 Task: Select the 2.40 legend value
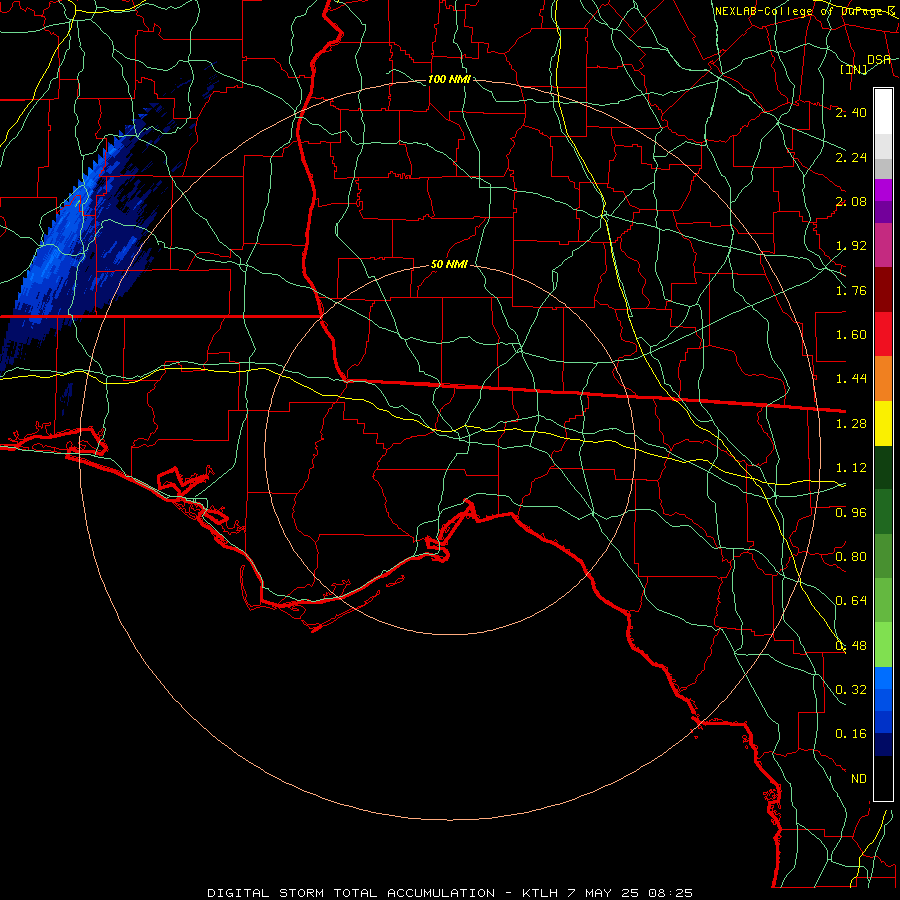[851, 112]
